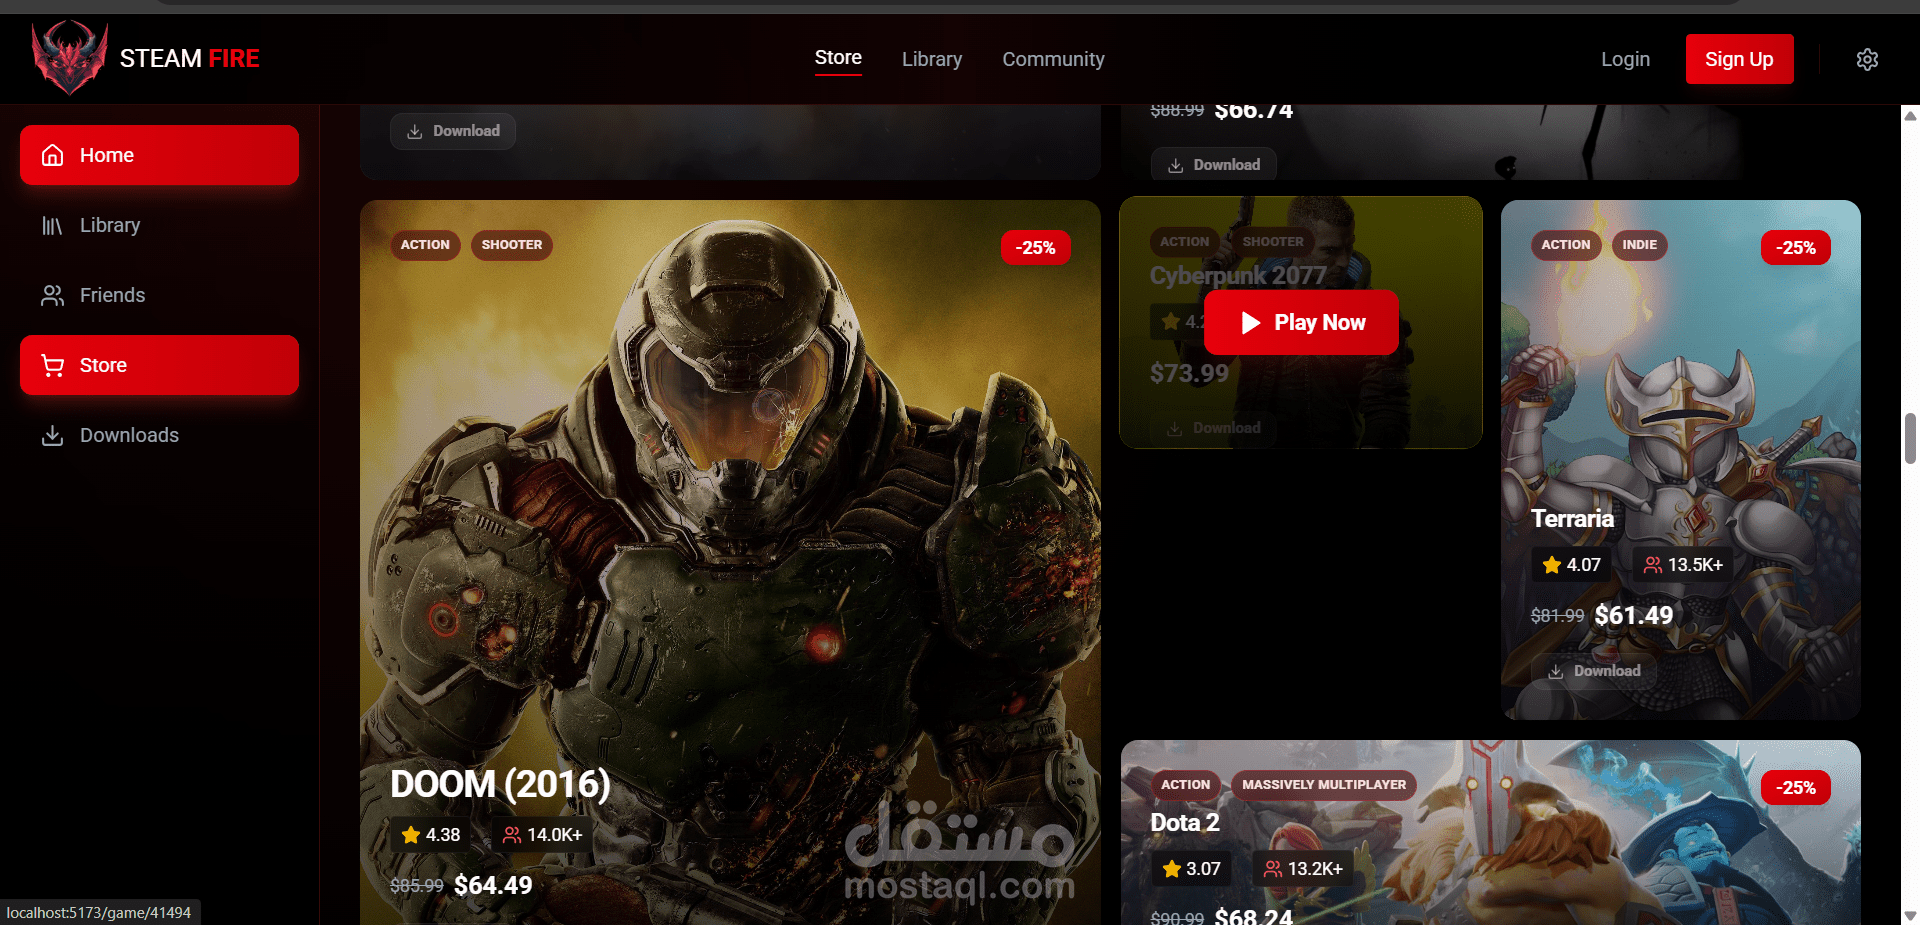Click the Home house icon in sidebar
The image size is (1920, 925).
(53, 155)
